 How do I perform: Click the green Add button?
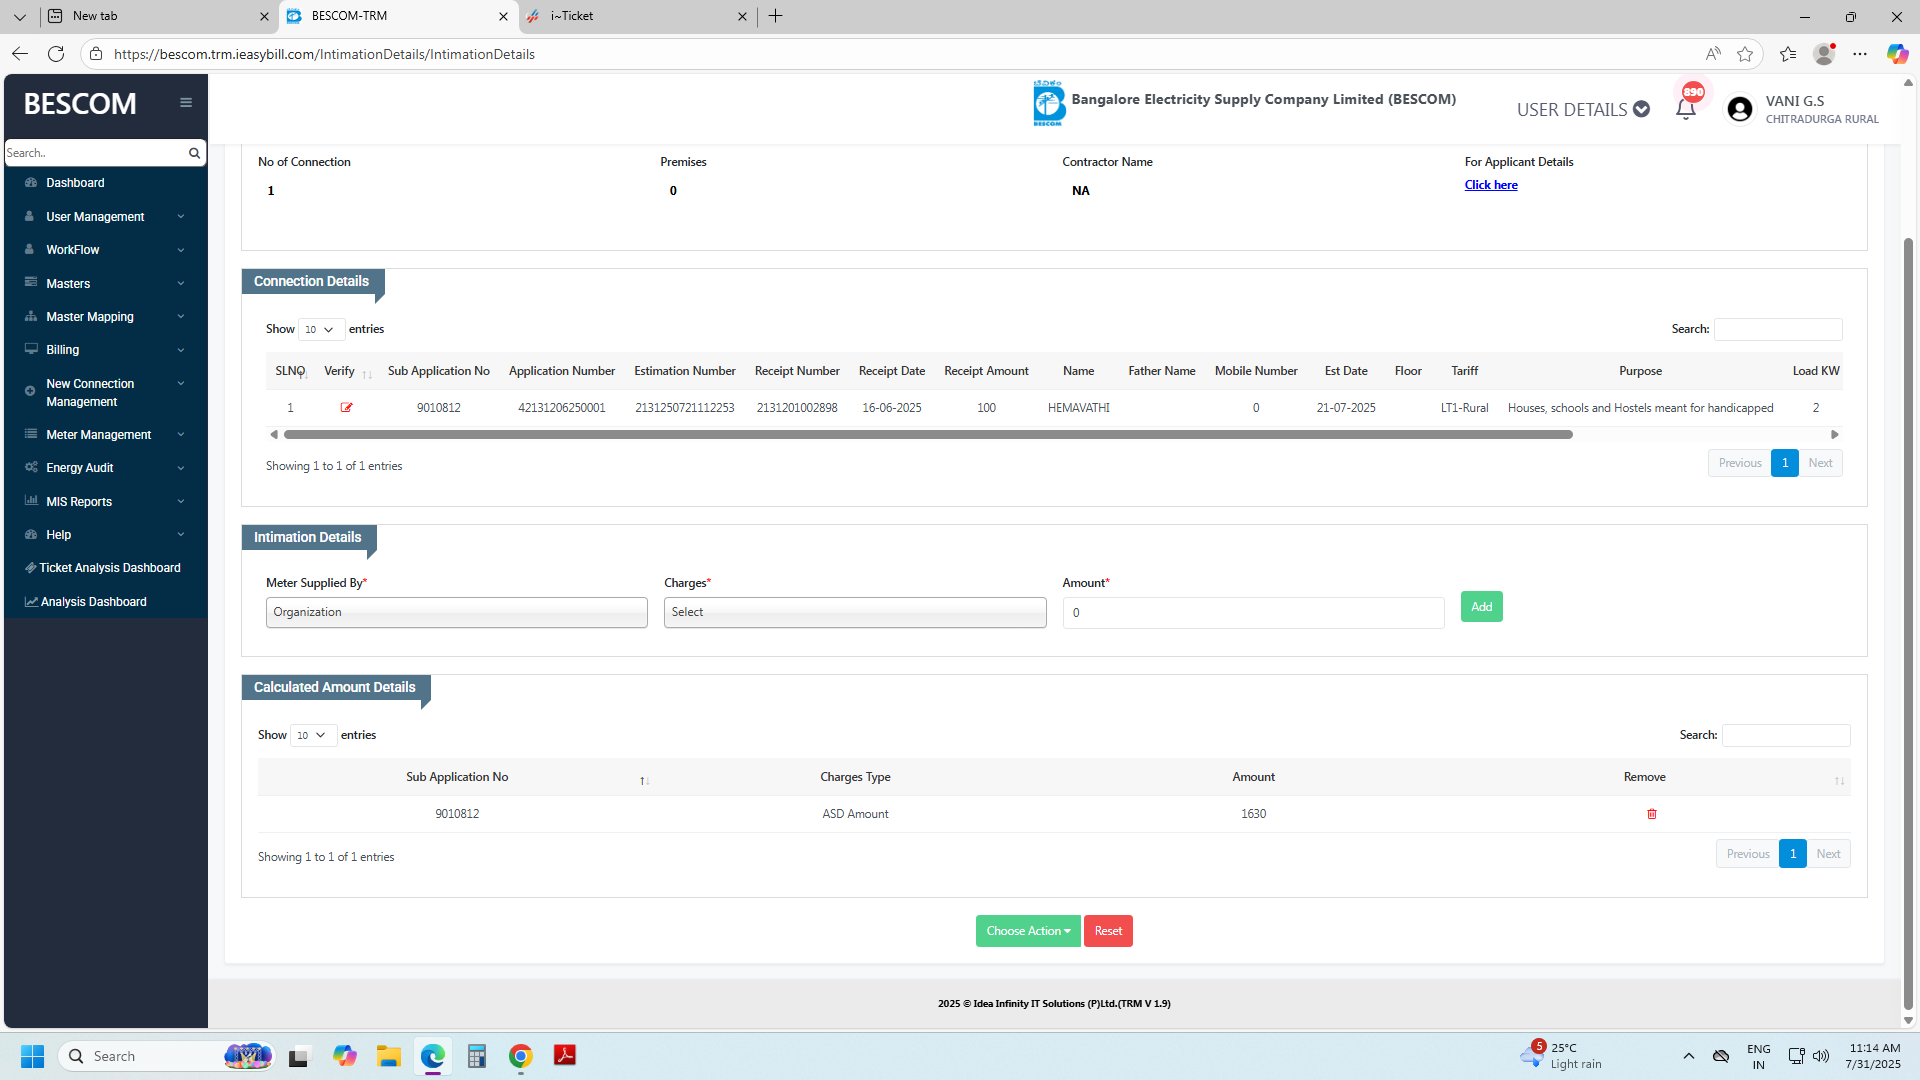pos(1481,607)
